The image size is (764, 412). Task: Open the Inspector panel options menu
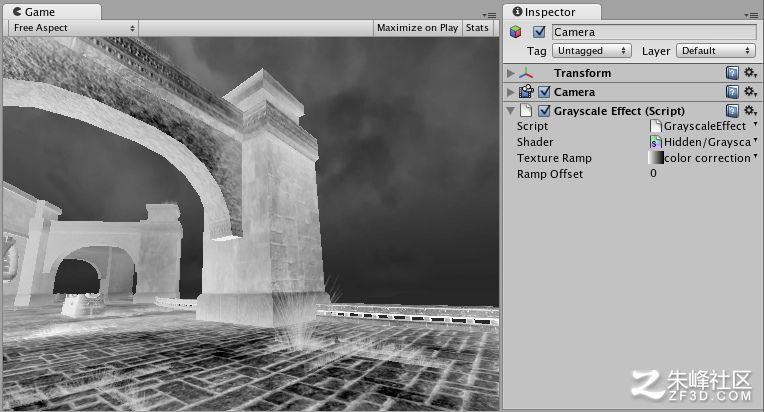pos(751,15)
